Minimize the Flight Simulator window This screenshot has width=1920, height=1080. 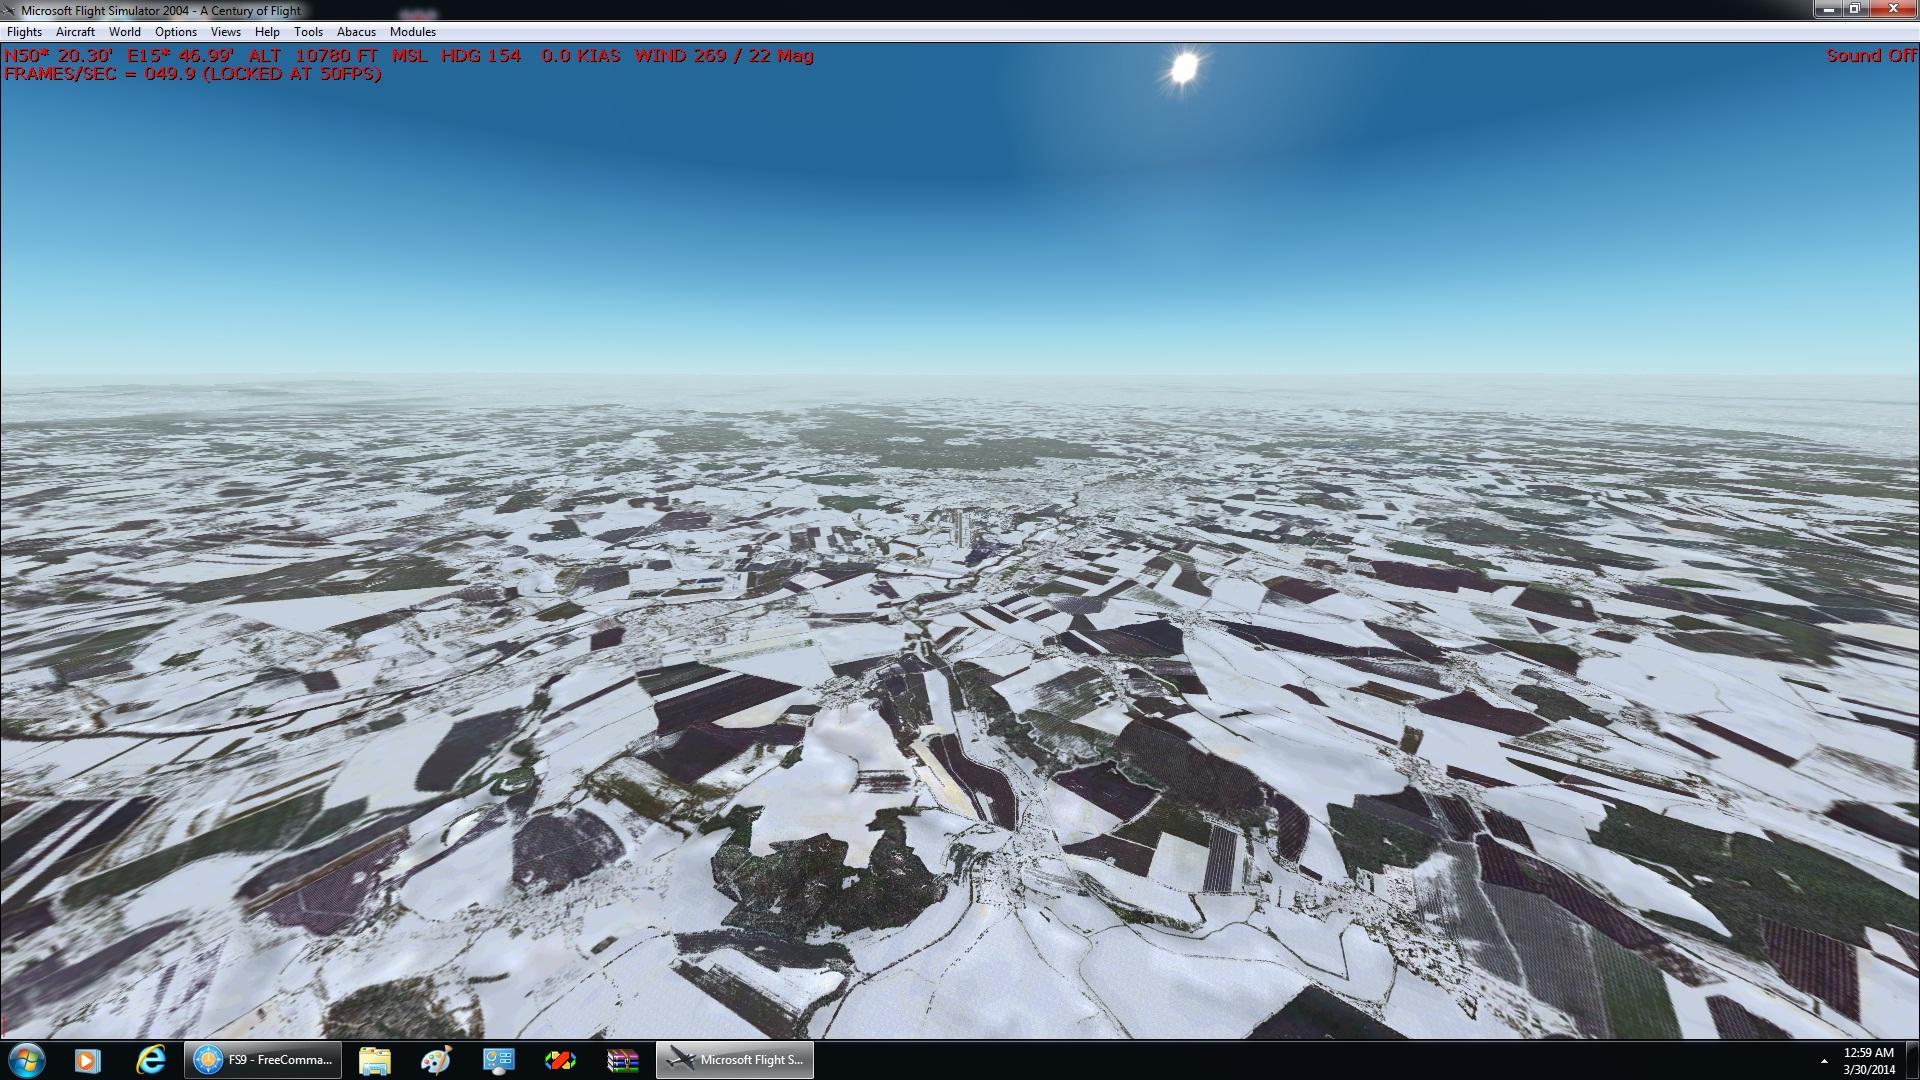[x=1828, y=9]
